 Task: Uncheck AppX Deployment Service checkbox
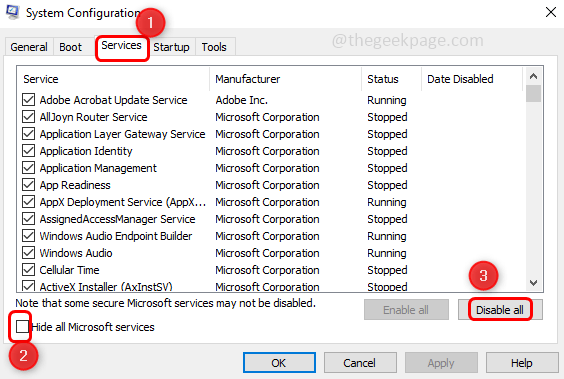(x=28, y=202)
